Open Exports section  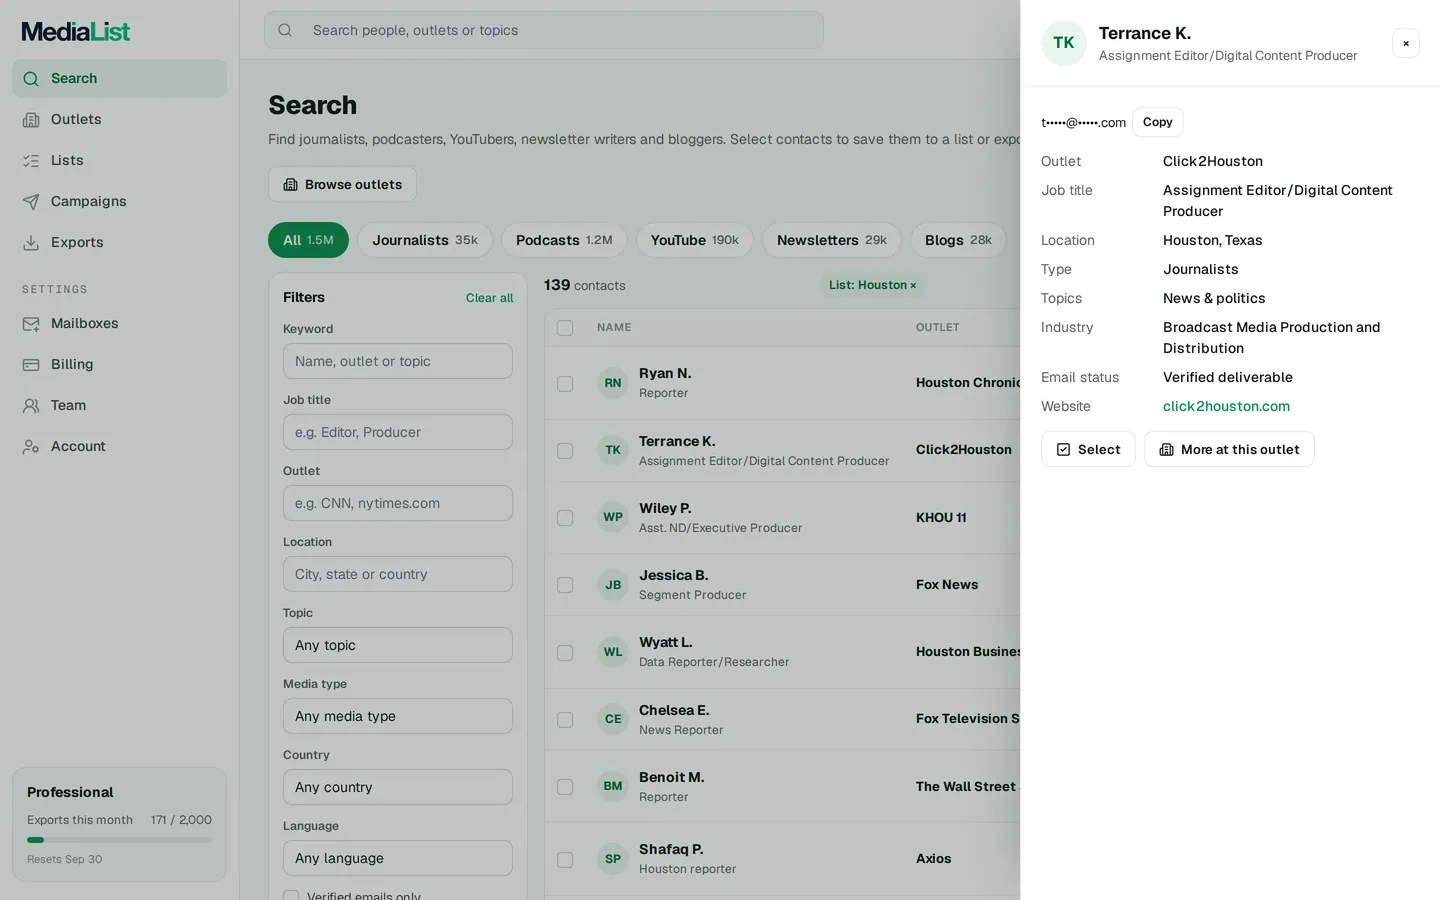119,242
